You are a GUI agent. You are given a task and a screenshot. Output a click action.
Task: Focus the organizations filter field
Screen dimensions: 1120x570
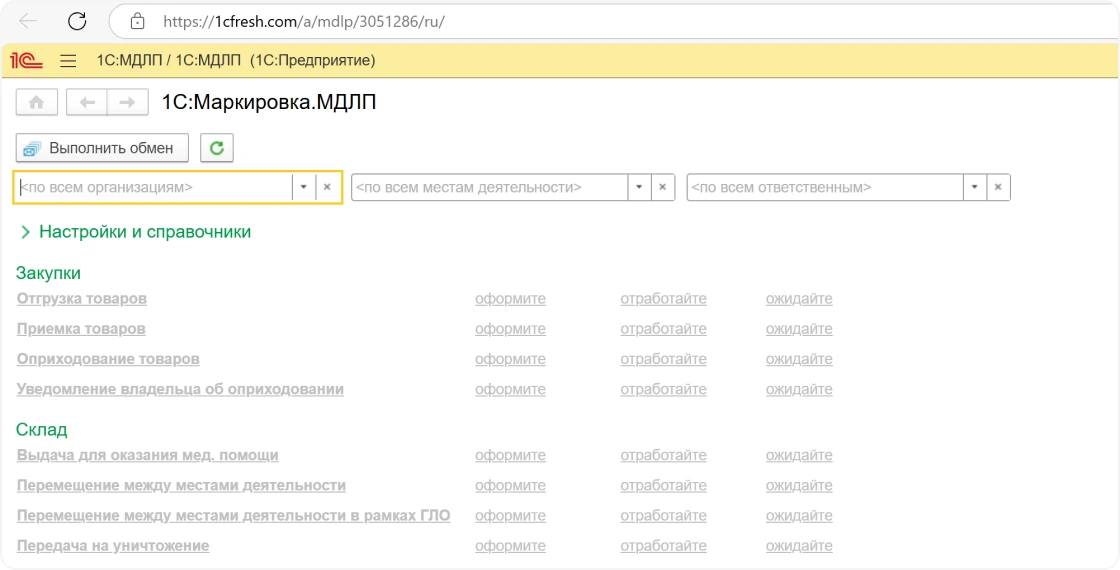[x=154, y=187]
